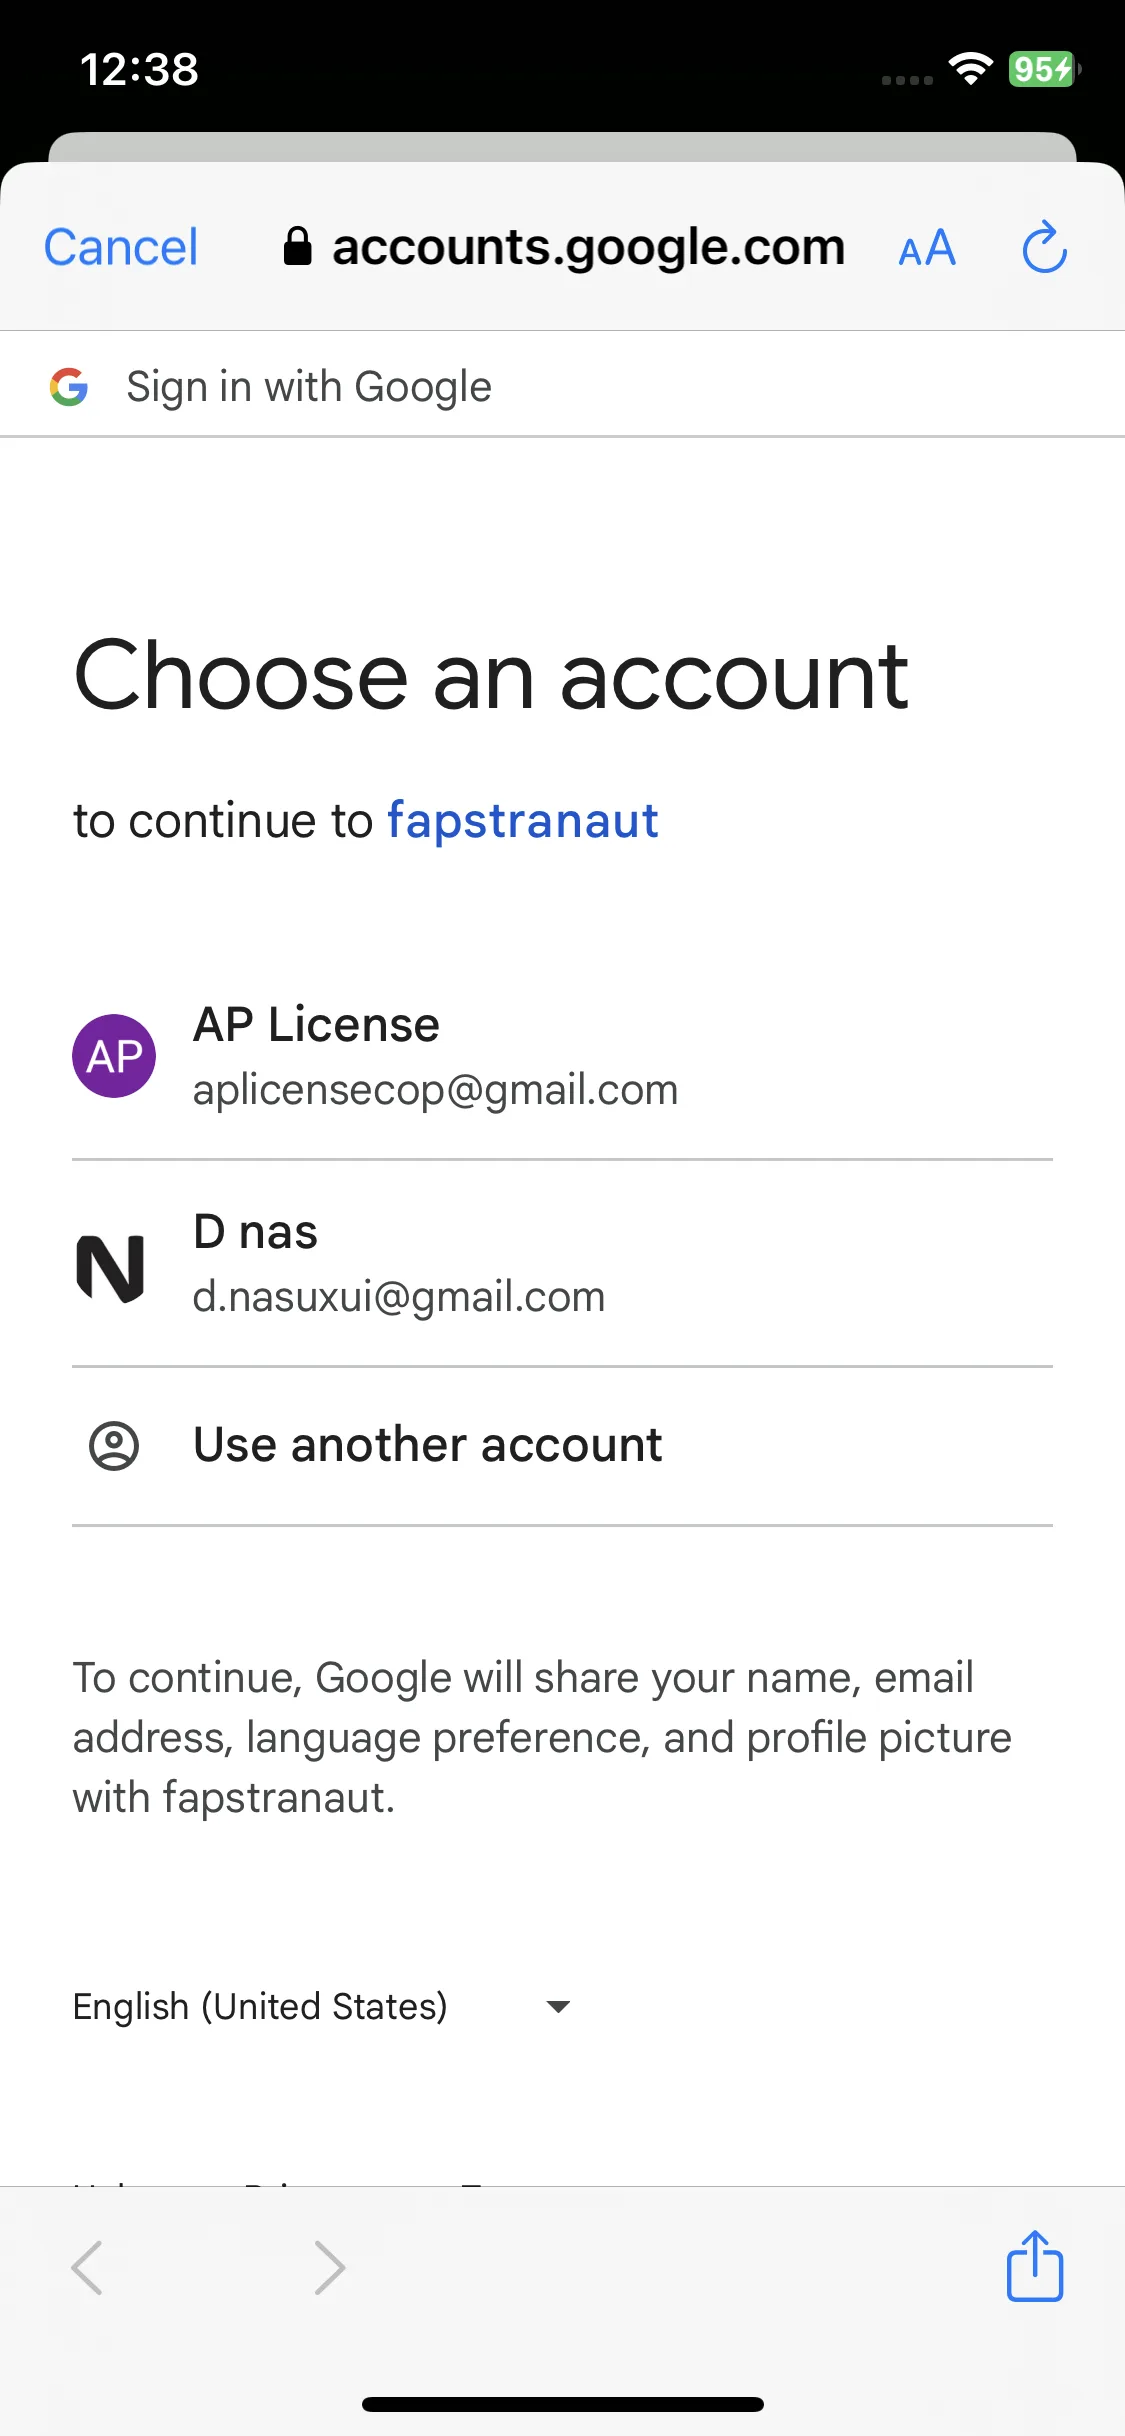Tap the back navigation arrow
Viewport: 1125px width, 2436px height.
click(x=87, y=2268)
